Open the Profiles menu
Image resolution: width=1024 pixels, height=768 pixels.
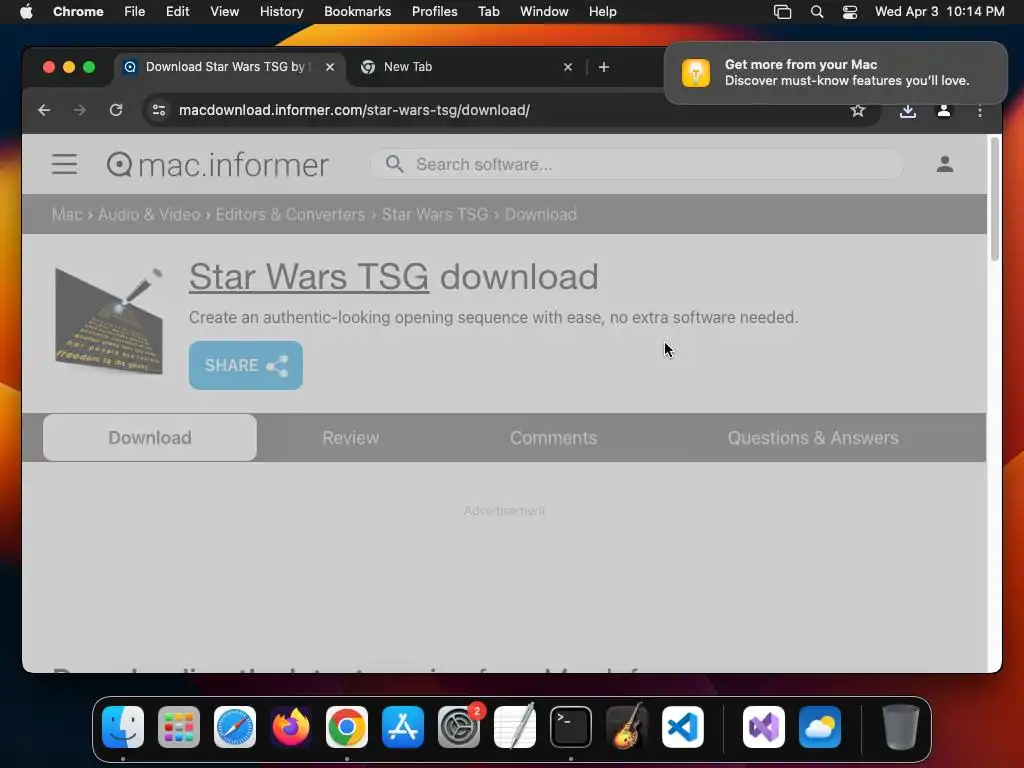point(434,12)
